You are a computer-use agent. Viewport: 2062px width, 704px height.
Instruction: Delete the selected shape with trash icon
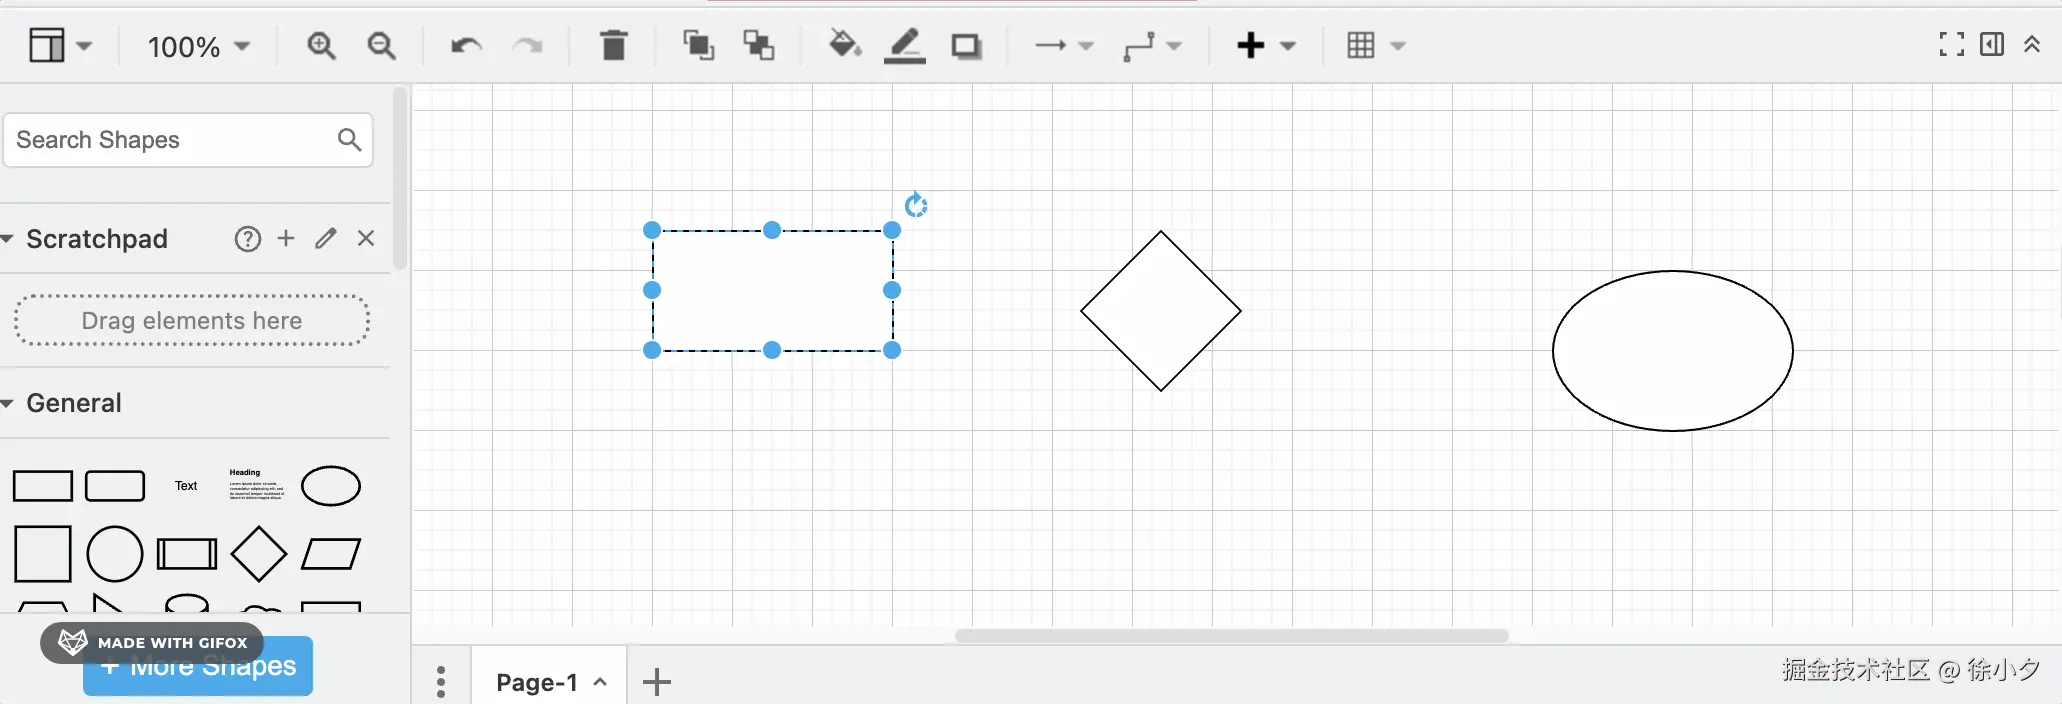pyautogui.click(x=613, y=45)
